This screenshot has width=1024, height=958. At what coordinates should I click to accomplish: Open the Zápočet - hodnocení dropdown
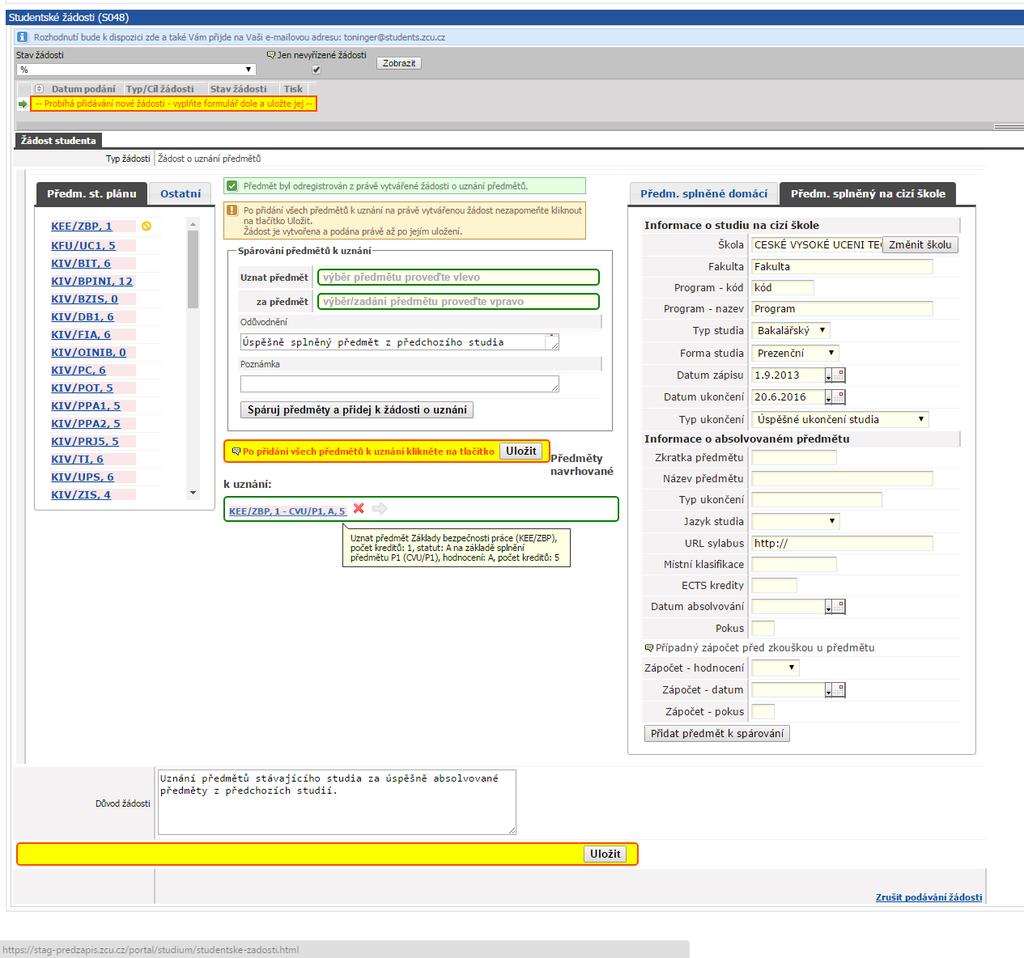point(775,668)
